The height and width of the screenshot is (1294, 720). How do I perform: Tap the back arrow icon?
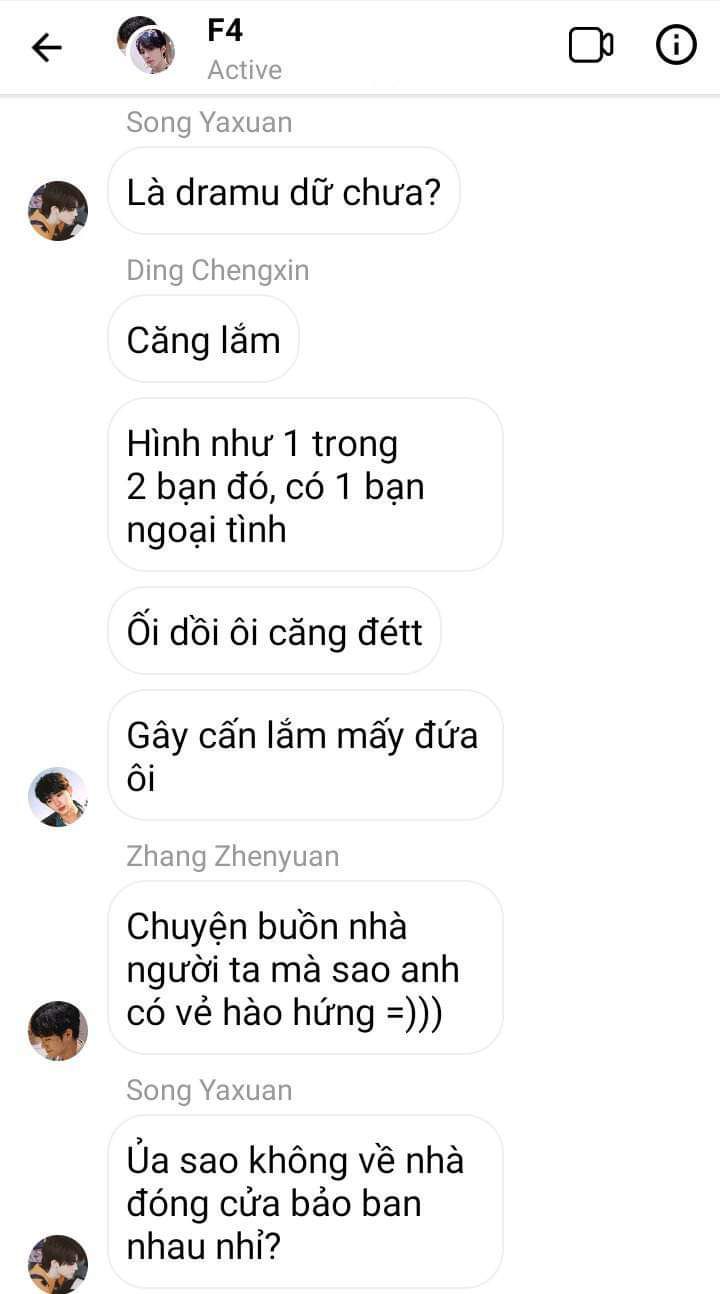tap(47, 47)
